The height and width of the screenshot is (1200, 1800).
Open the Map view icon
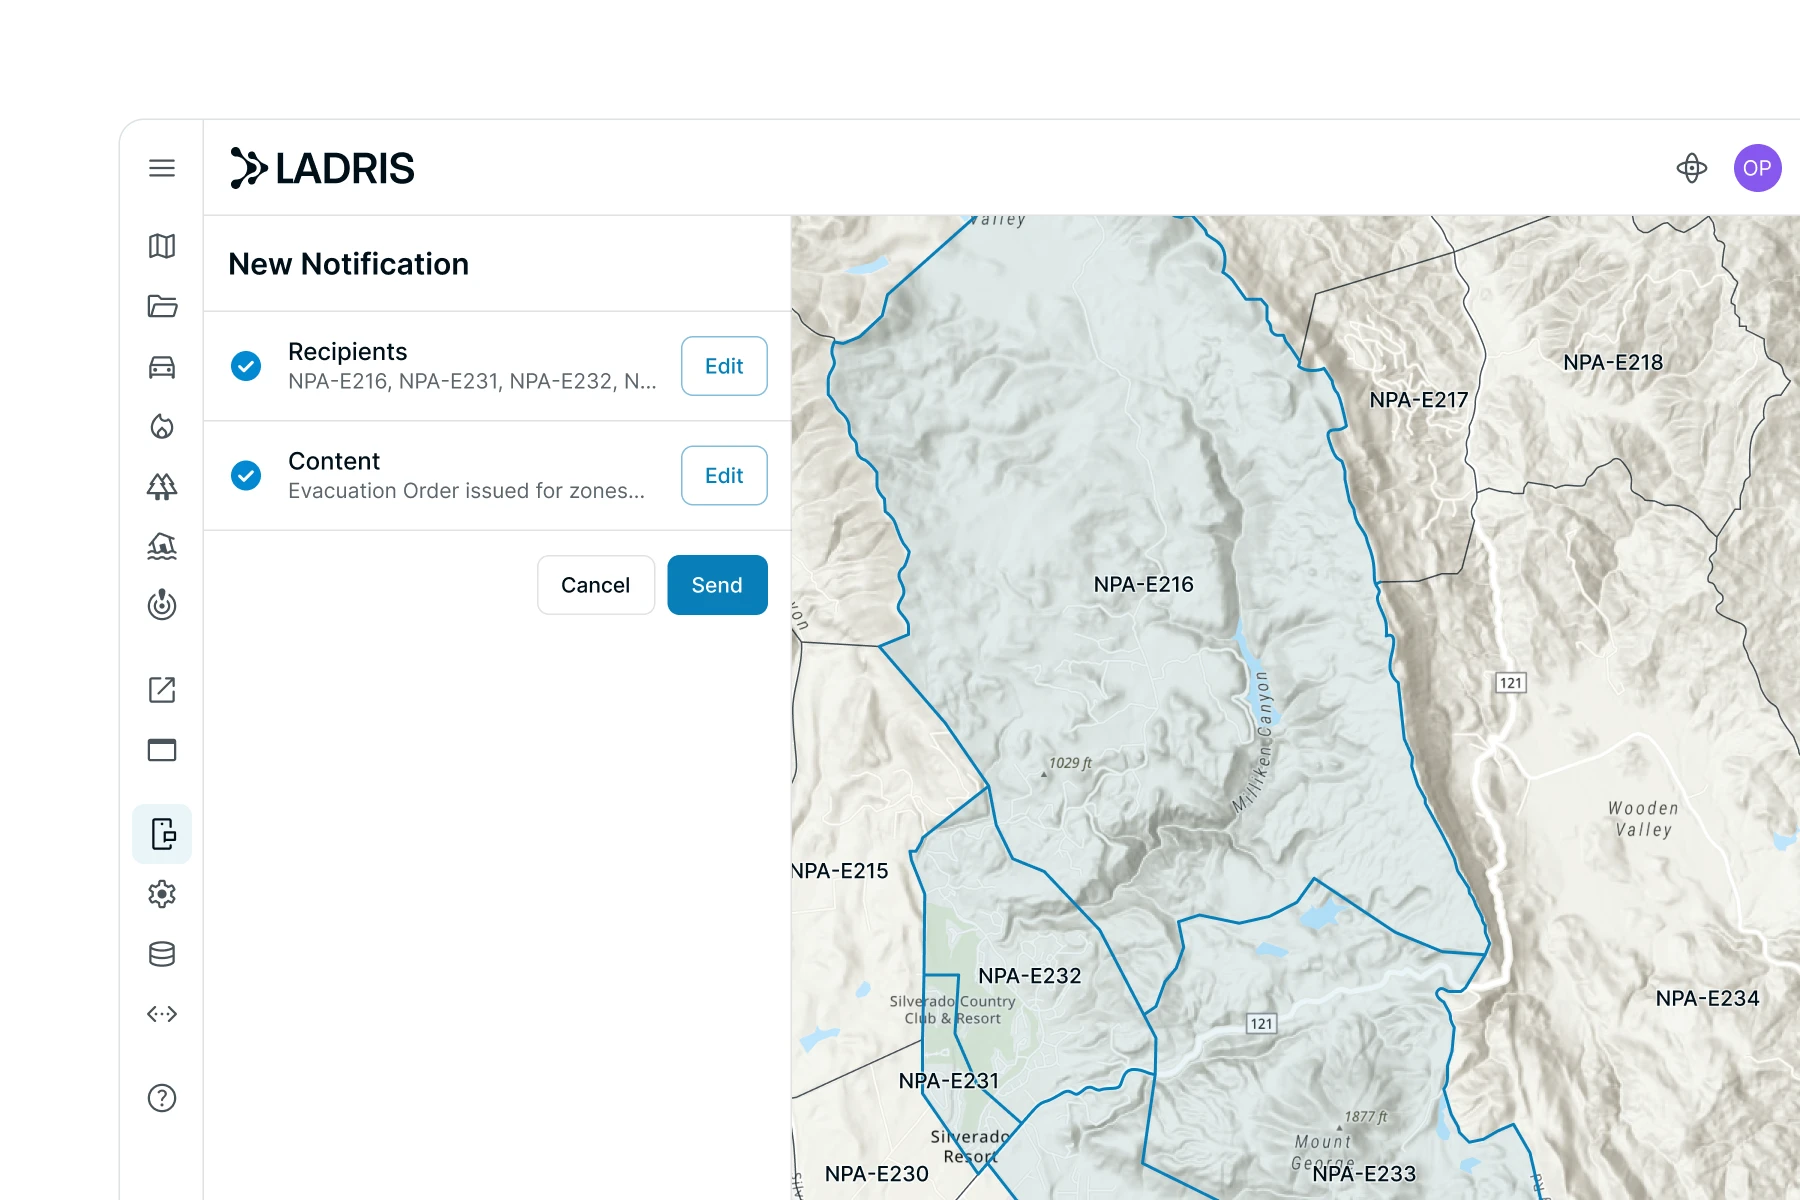[x=162, y=247]
